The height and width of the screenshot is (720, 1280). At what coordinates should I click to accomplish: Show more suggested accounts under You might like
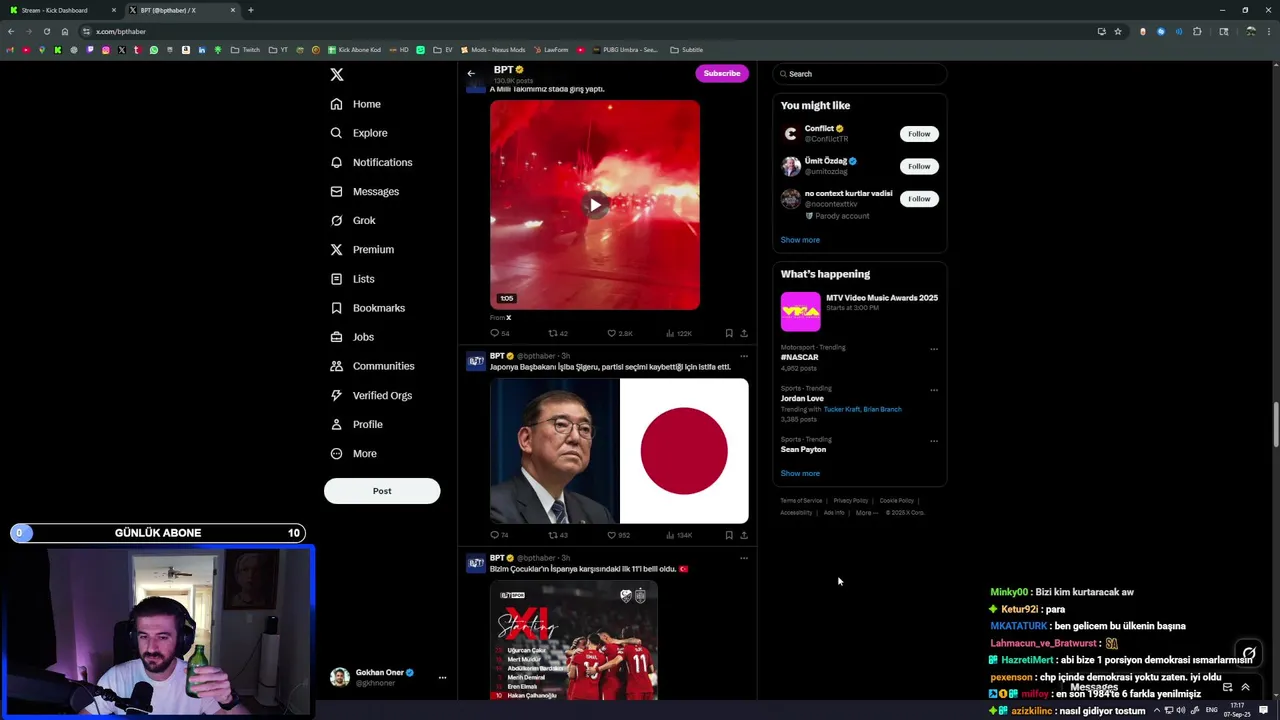[800, 240]
